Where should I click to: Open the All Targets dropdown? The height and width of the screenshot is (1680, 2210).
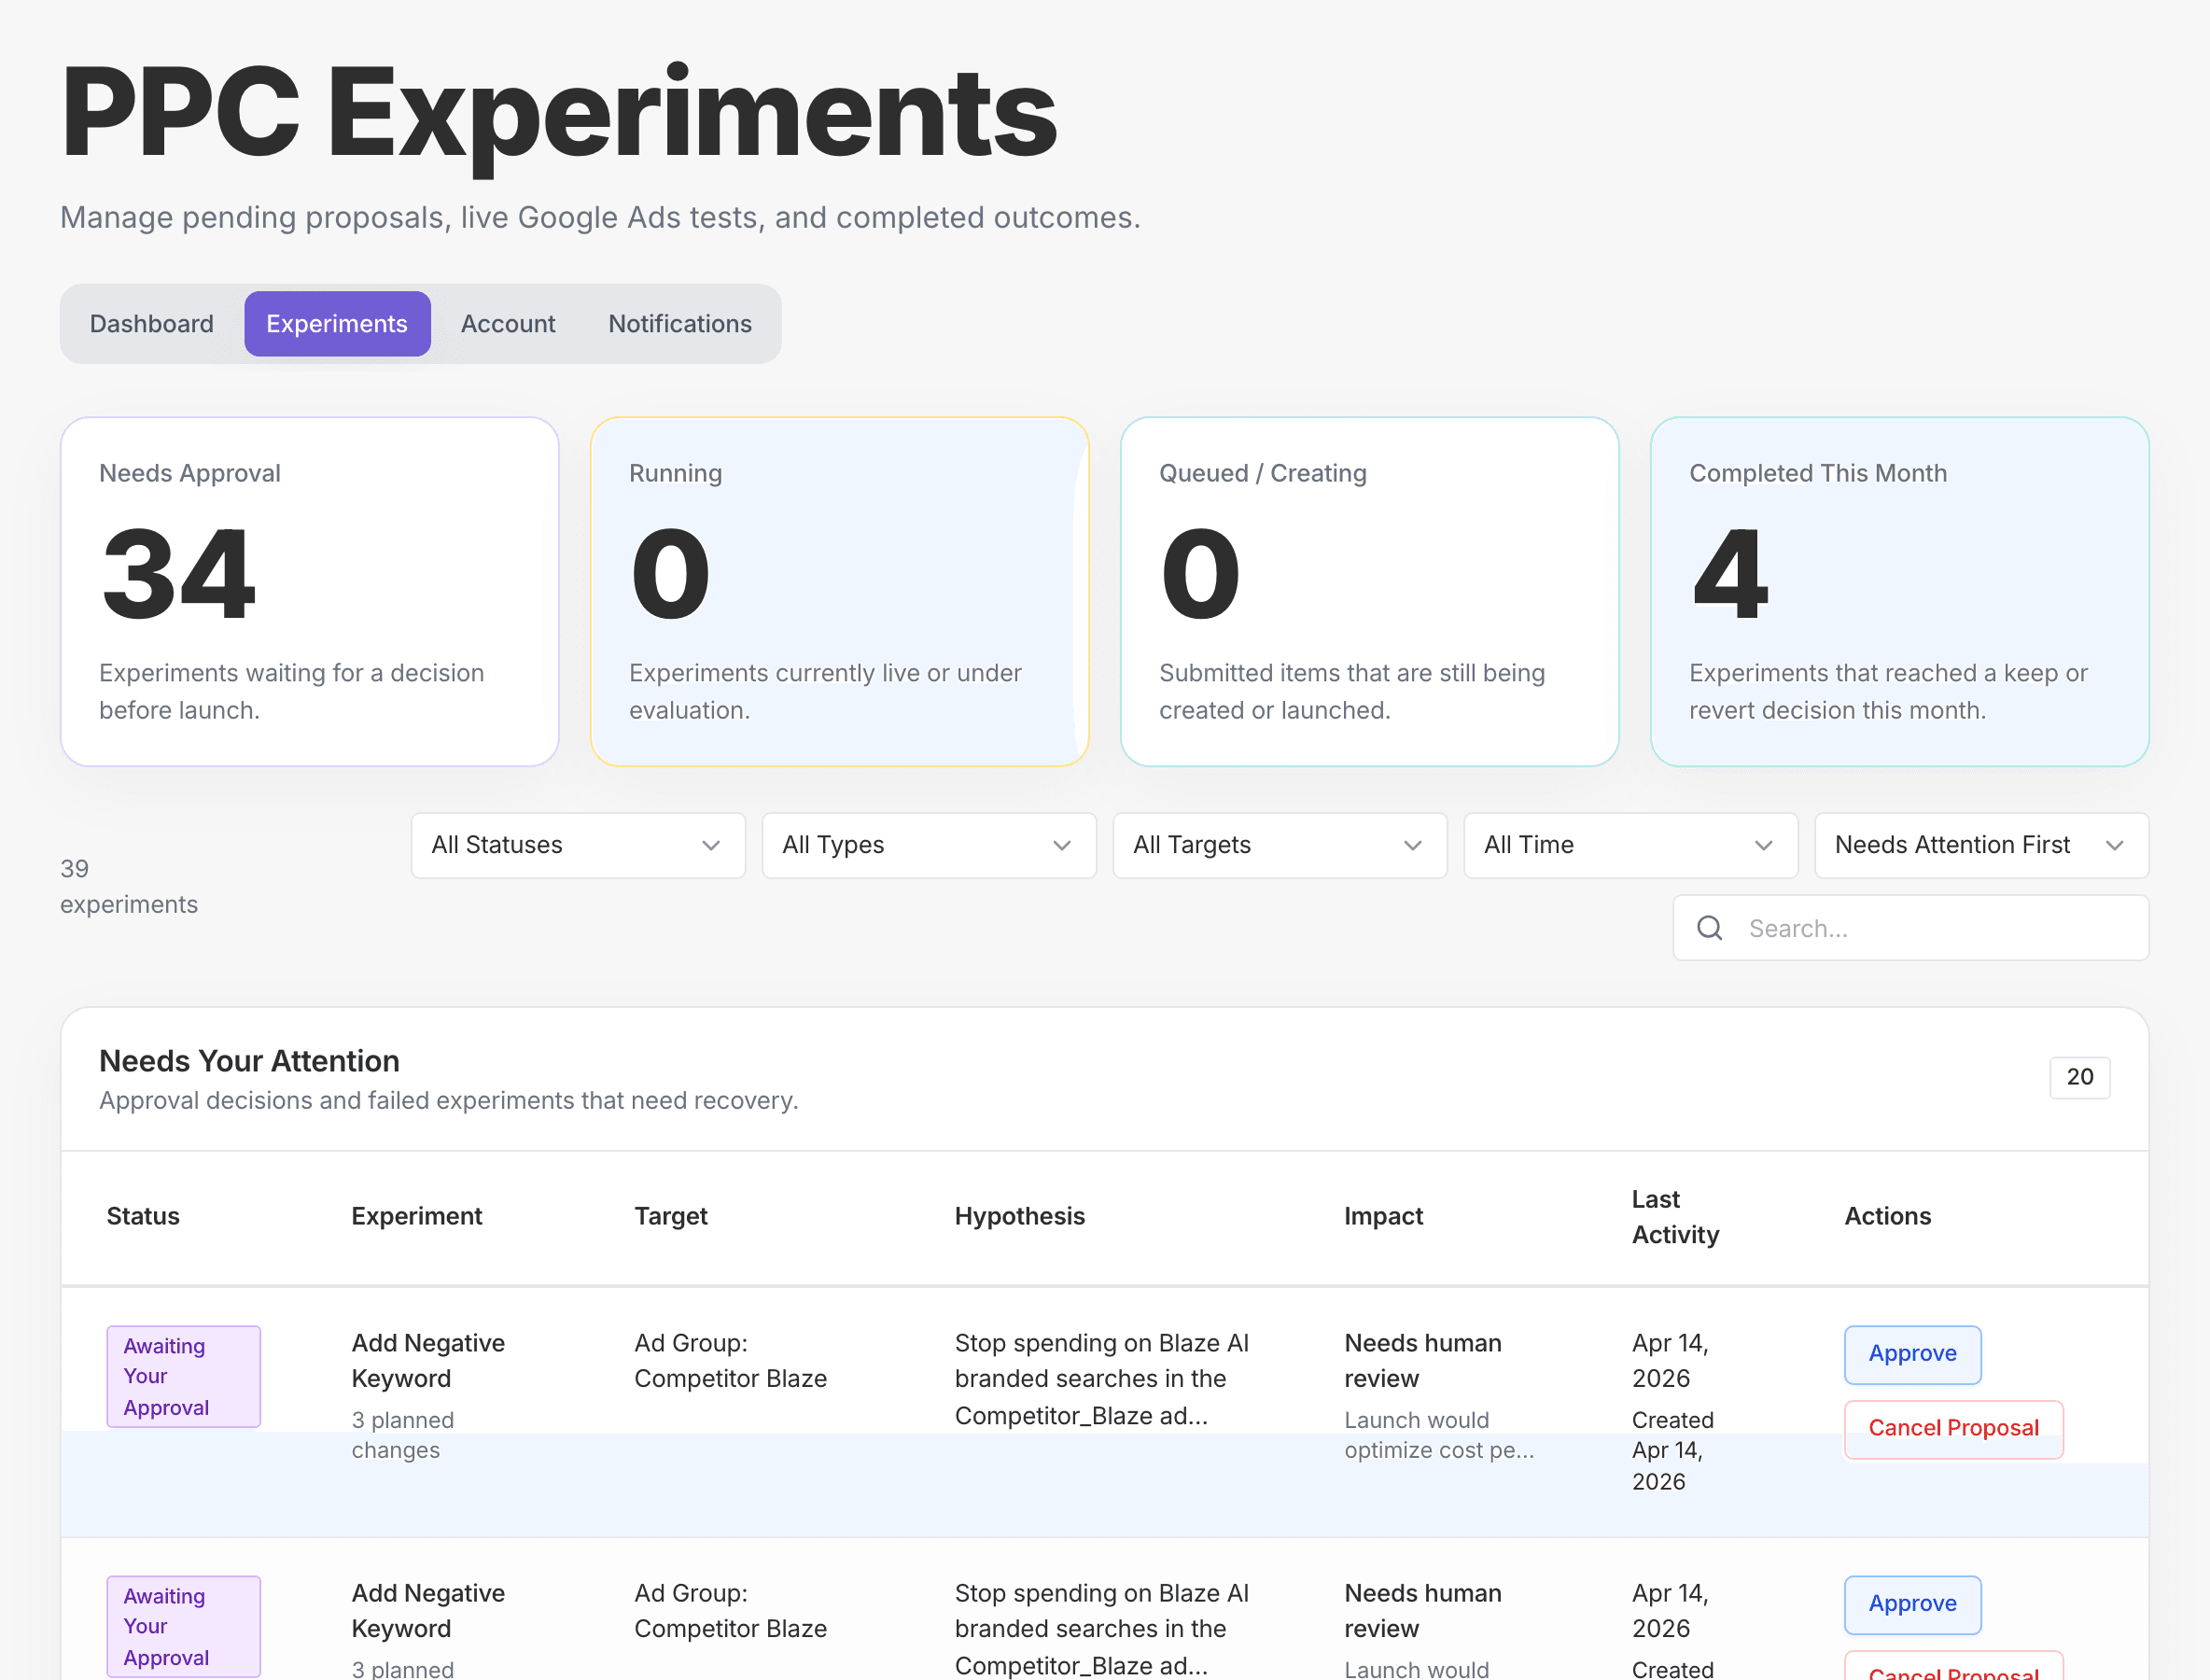(1279, 845)
